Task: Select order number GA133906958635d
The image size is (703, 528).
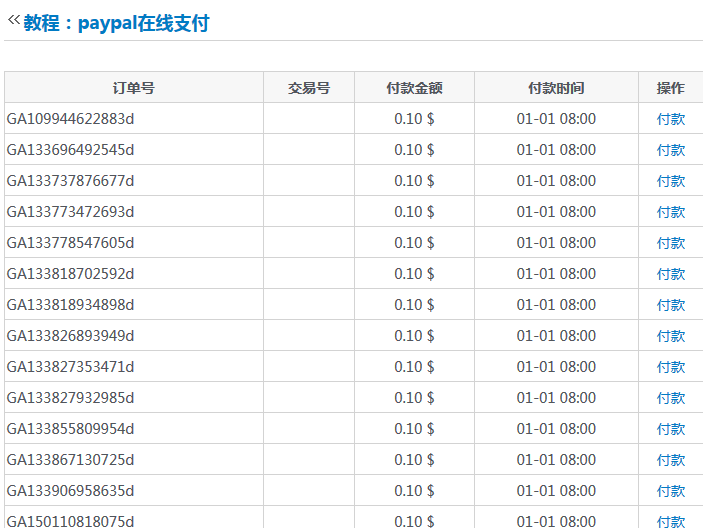Action: [70, 491]
